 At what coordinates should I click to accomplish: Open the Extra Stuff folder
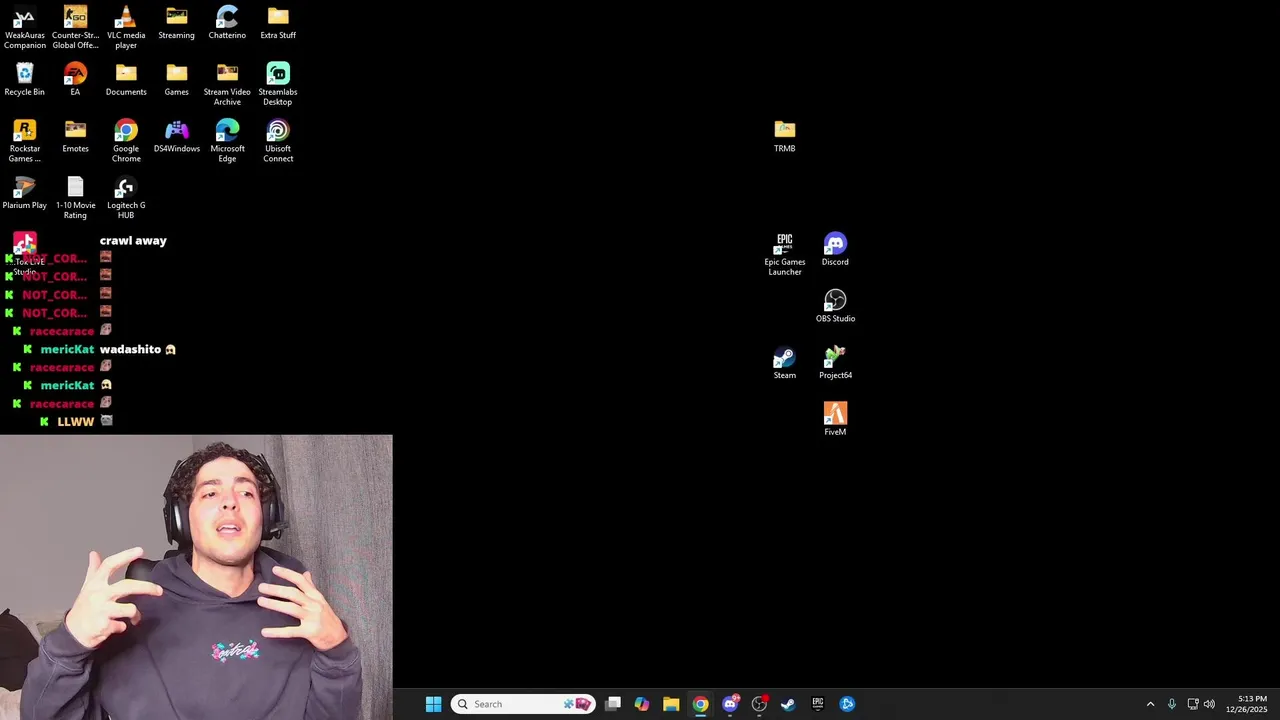coord(278,23)
